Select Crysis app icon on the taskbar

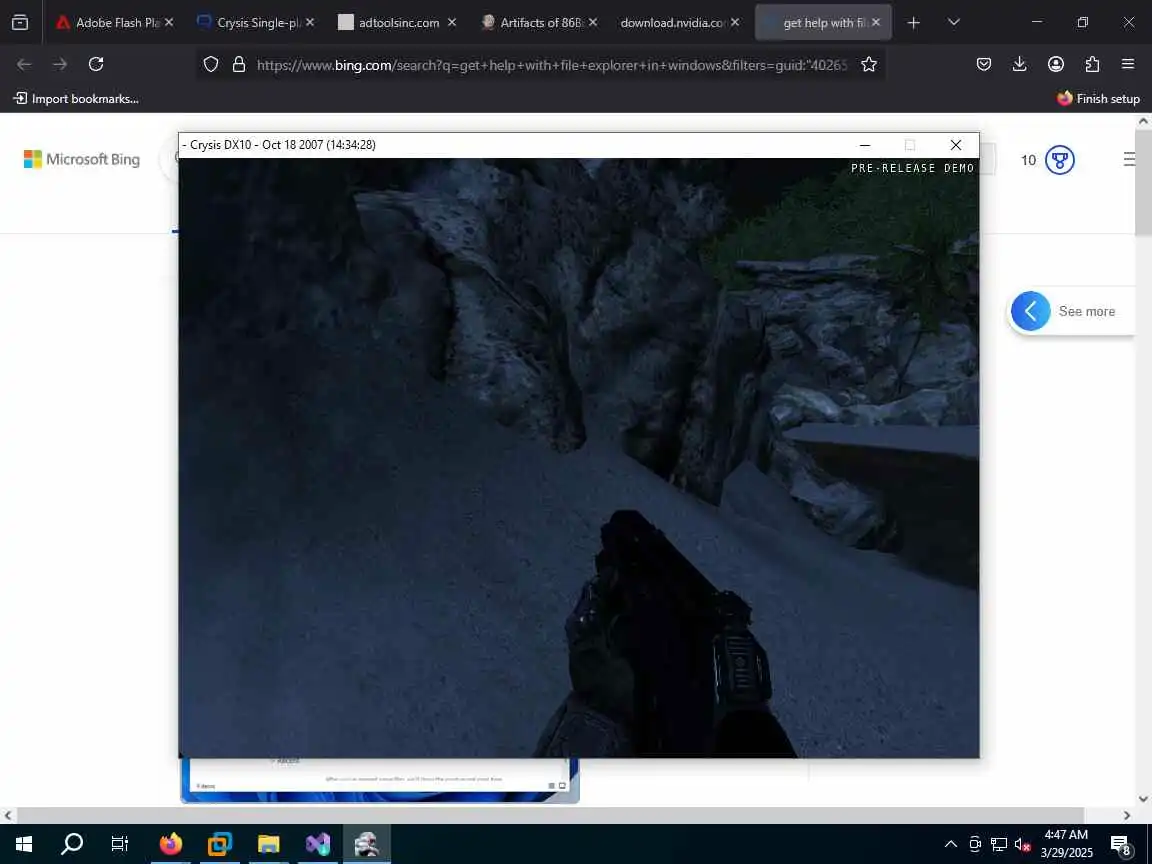pyautogui.click(x=367, y=844)
